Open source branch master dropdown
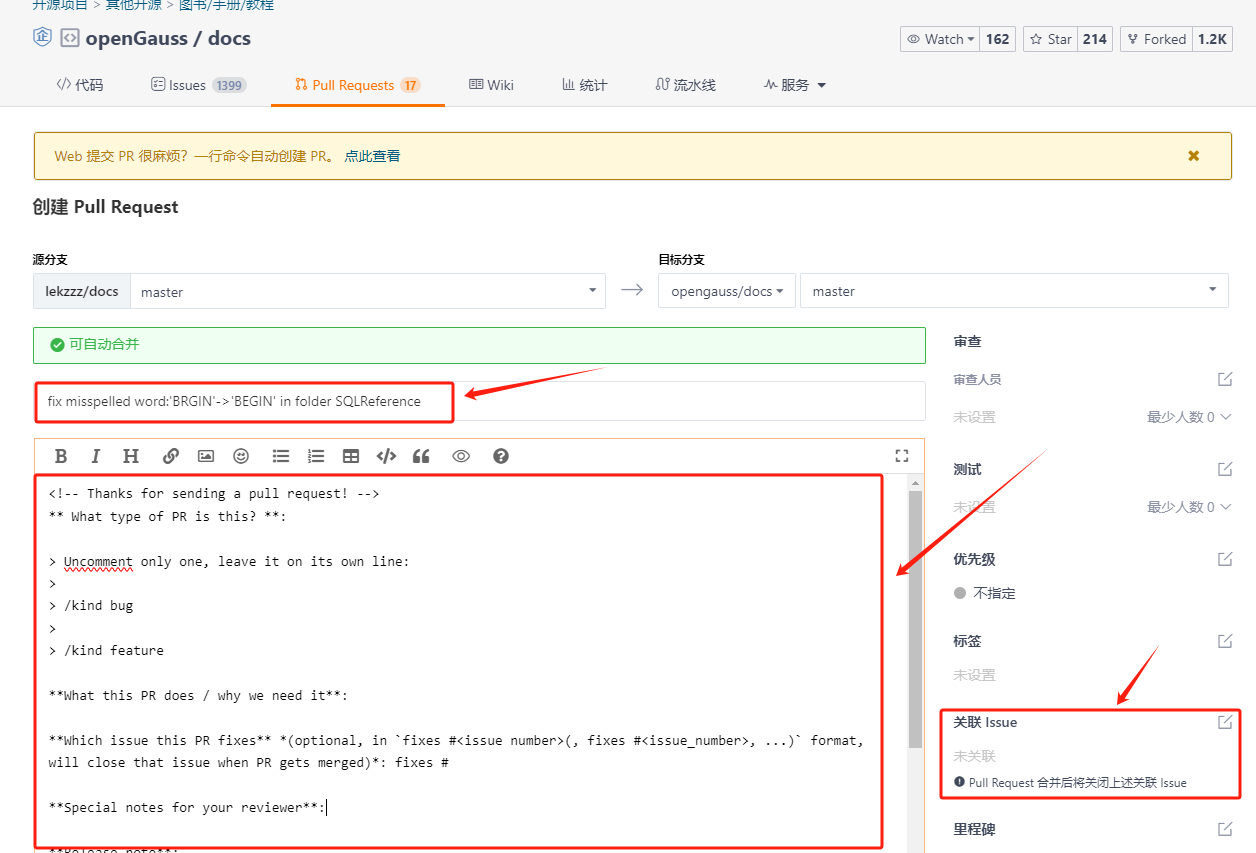This screenshot has width=1256, height=853. [x=367, y=292]
